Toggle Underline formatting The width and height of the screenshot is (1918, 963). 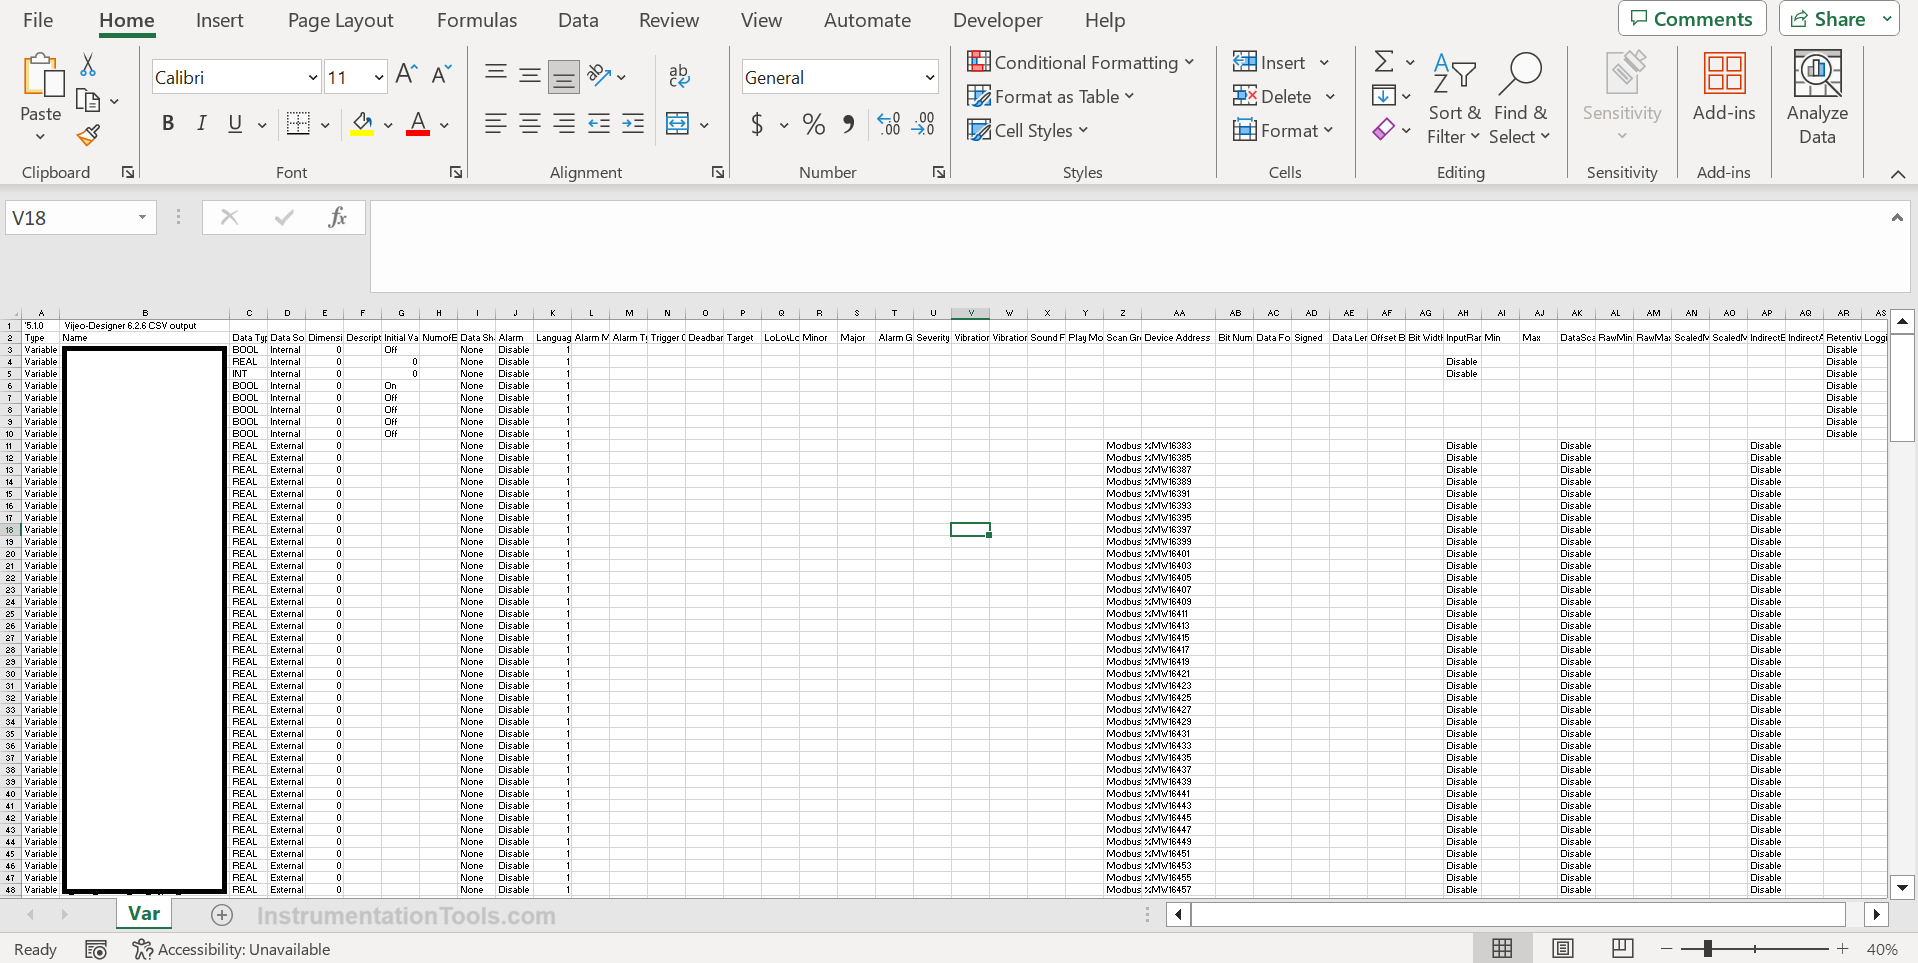(x=235, y=124)
